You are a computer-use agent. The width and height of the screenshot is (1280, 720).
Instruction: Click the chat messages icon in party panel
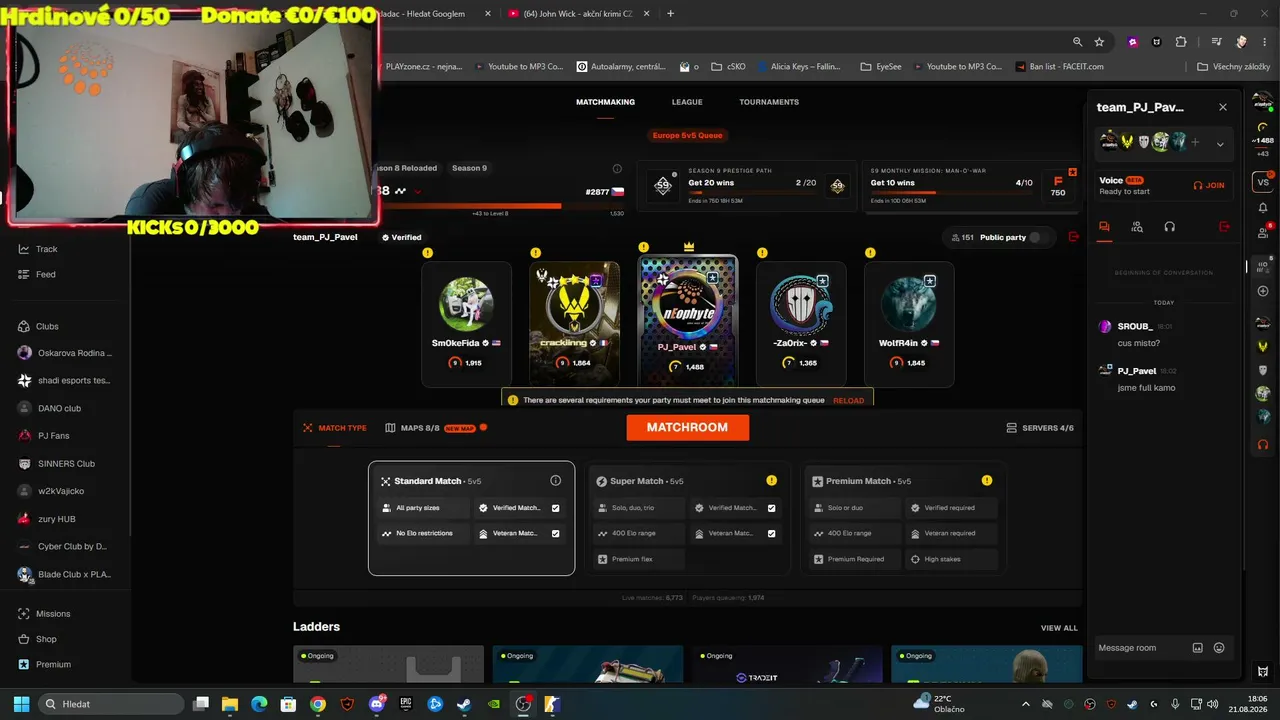pos(1104,227)
